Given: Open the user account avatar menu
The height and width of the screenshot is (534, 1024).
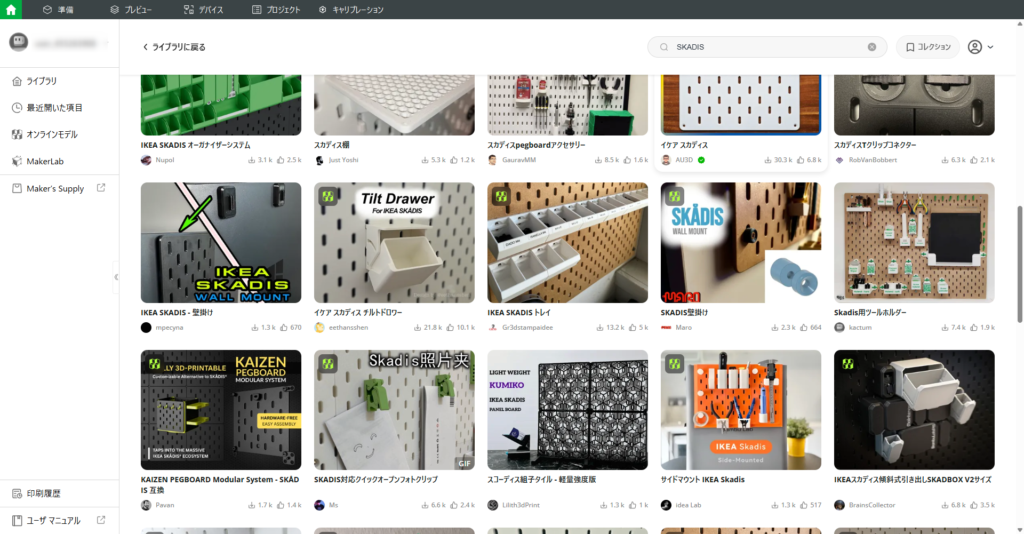Looking at the screenshot, I should pos(975,47).
